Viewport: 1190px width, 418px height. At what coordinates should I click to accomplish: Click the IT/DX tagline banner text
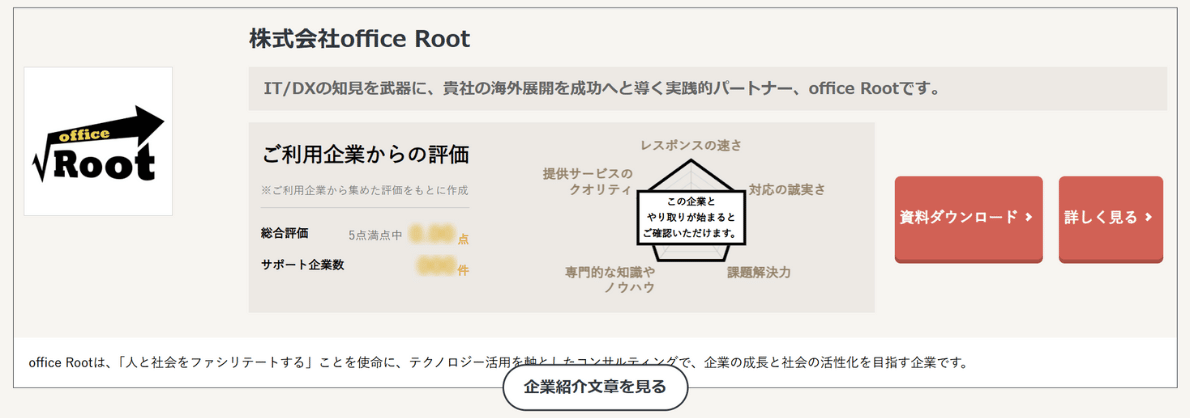602,89
